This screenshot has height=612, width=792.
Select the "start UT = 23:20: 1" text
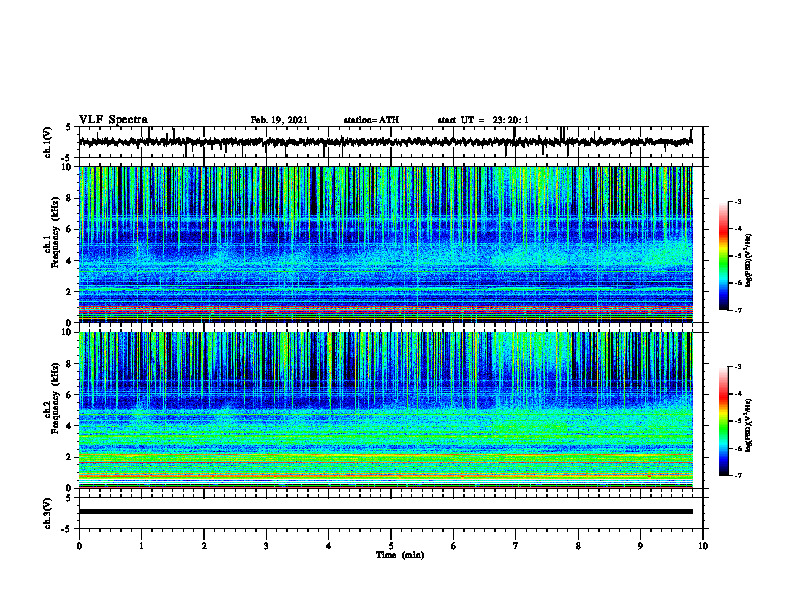coord(483,120)
